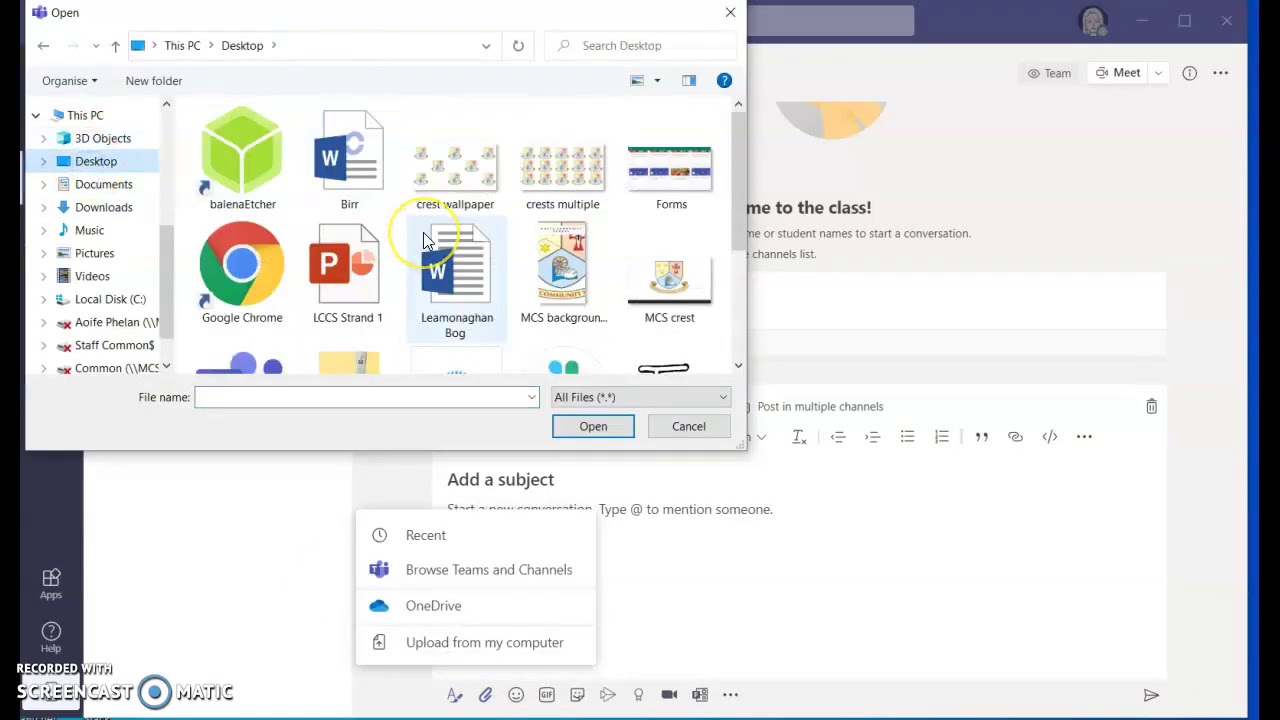Click the Stream send-like arrow icon
1280x720 pixels.
tap(608, 695)
